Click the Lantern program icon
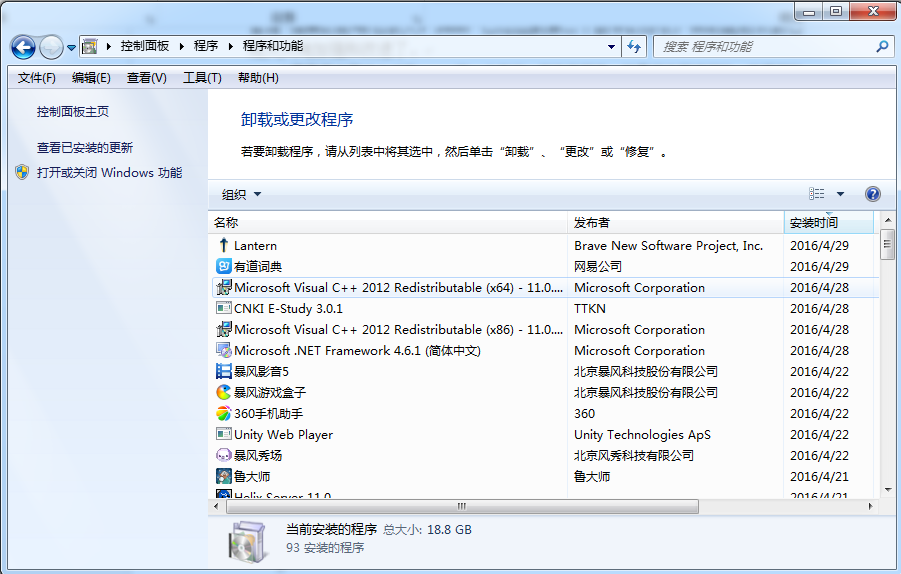This screenshot has width=901, height=574. pos(224,245)
